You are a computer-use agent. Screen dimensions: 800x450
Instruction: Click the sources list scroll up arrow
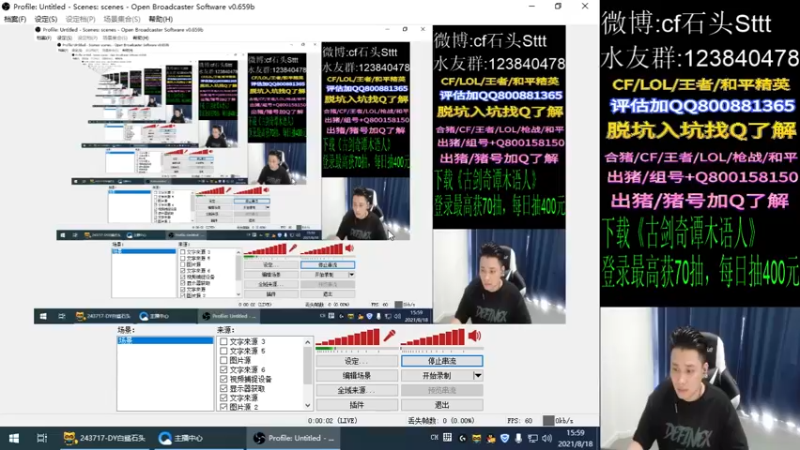pyautogui.click(x=308, y=342)
